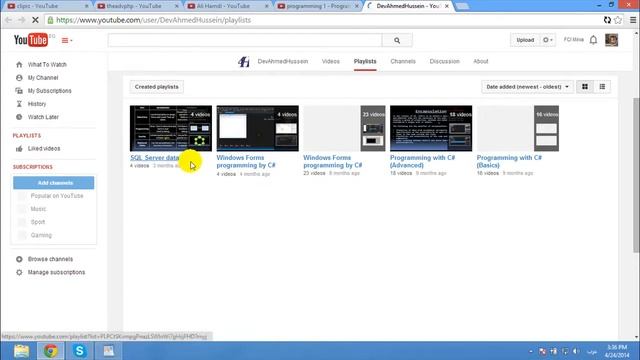Click the Chrome taskbar icon
640x360 pixels.
[x=51, y=351]
